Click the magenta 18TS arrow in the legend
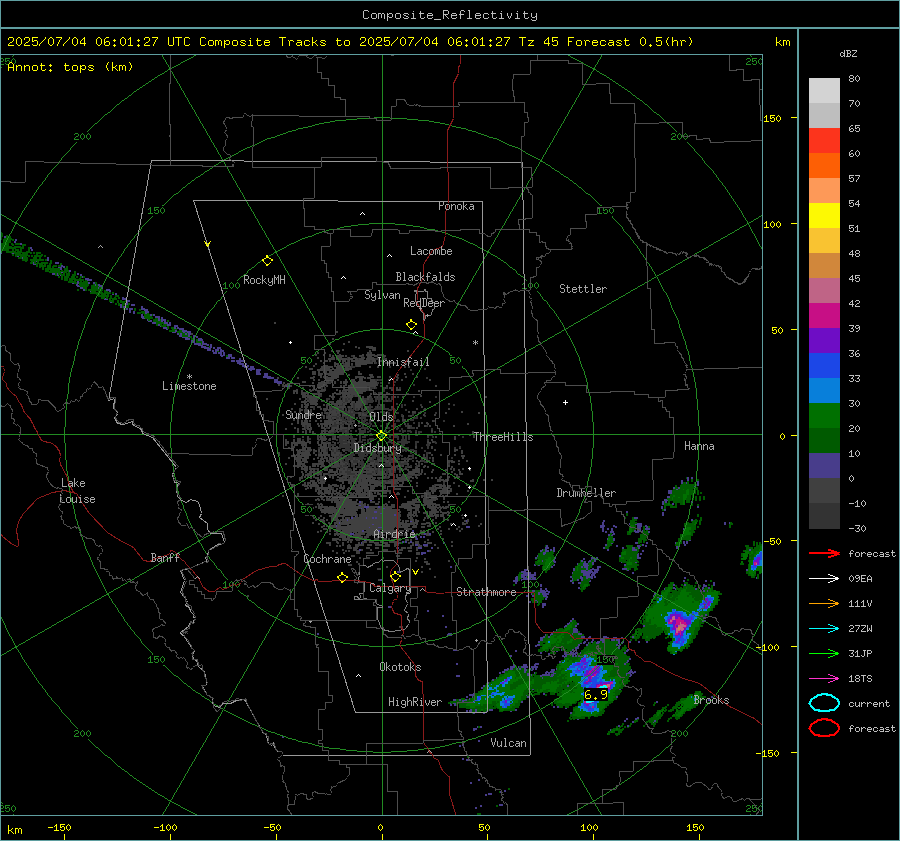This screenshot has width=900, height=841. (824, 679)
